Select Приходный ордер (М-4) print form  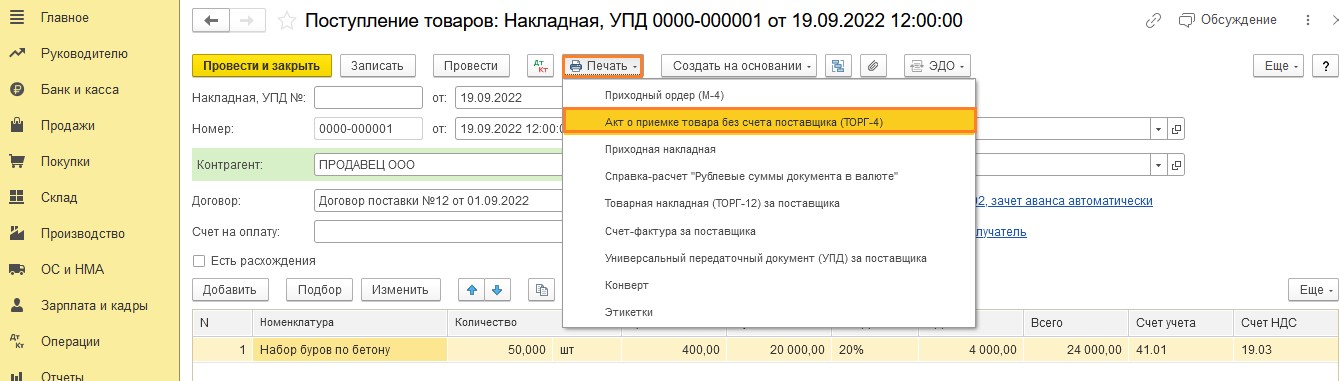pos(769,95)
